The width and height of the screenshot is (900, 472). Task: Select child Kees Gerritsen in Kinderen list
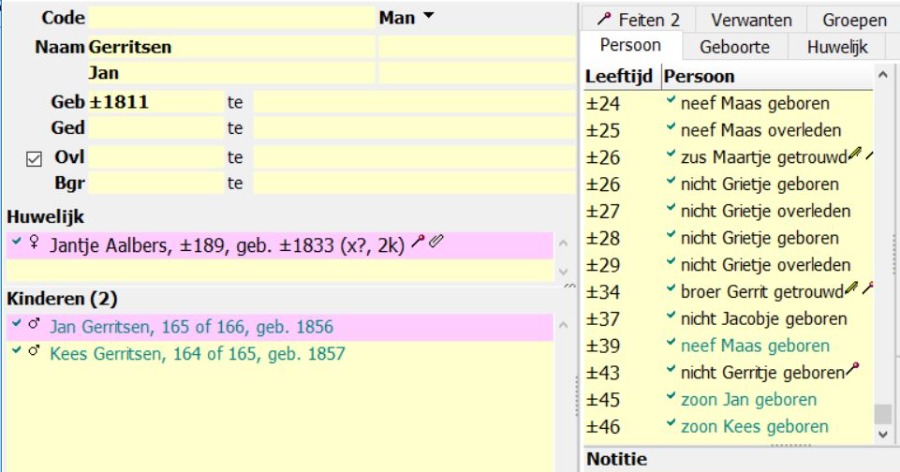coord(197,354)
